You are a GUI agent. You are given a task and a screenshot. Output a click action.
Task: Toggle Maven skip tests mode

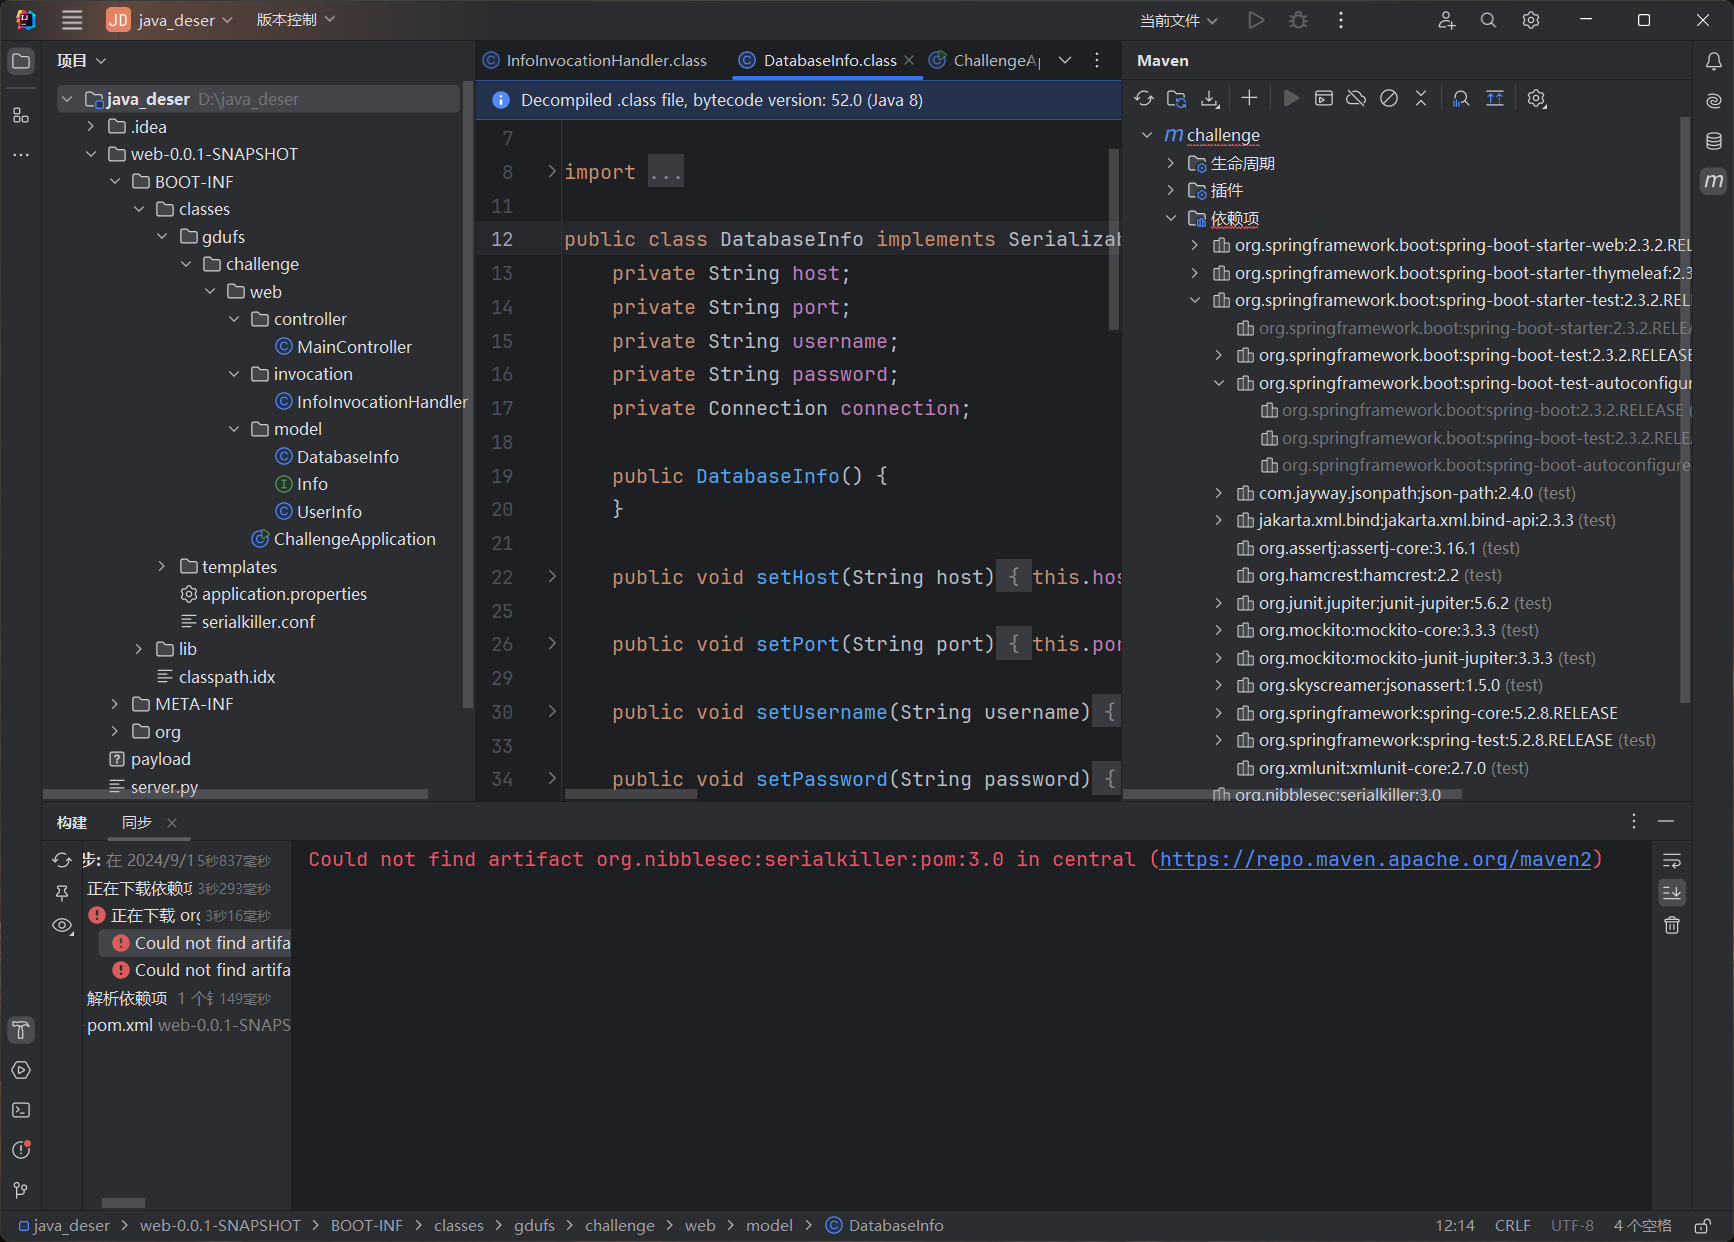(1389, 98)
